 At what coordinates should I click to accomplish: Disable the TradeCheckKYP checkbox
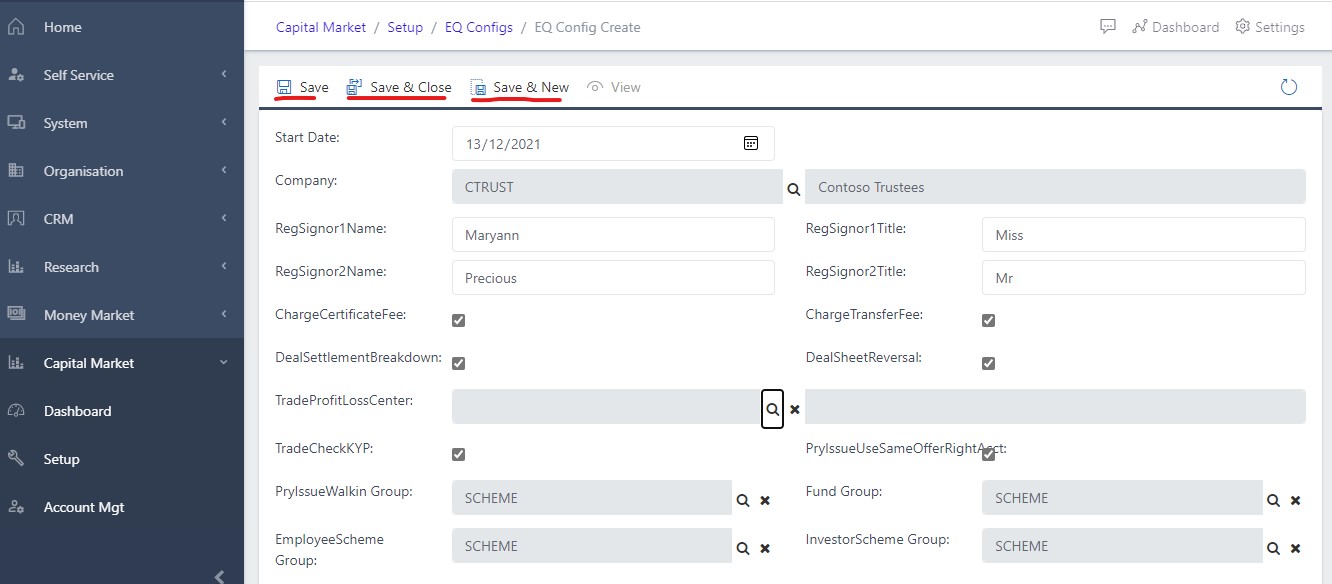(x=458, y=453)
